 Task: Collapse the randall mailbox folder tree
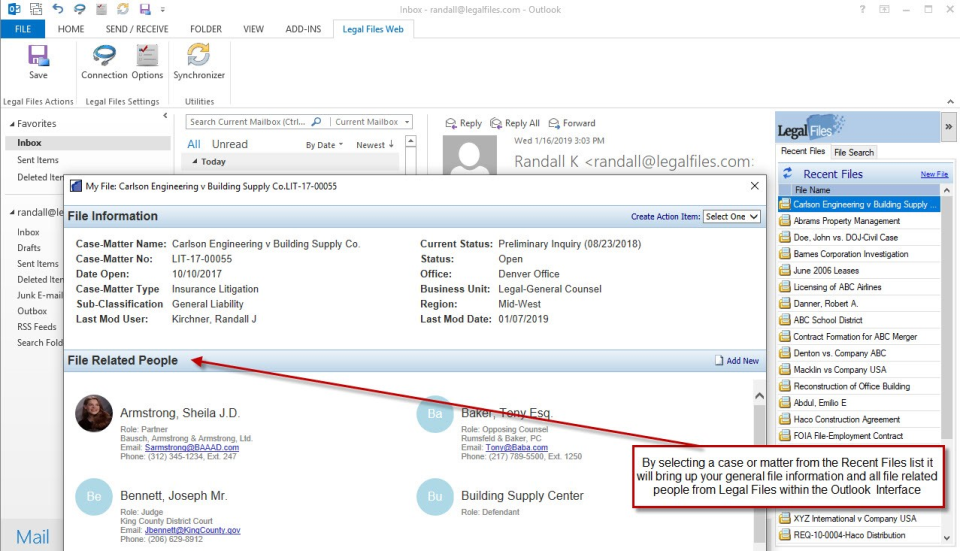pos(12,212)
